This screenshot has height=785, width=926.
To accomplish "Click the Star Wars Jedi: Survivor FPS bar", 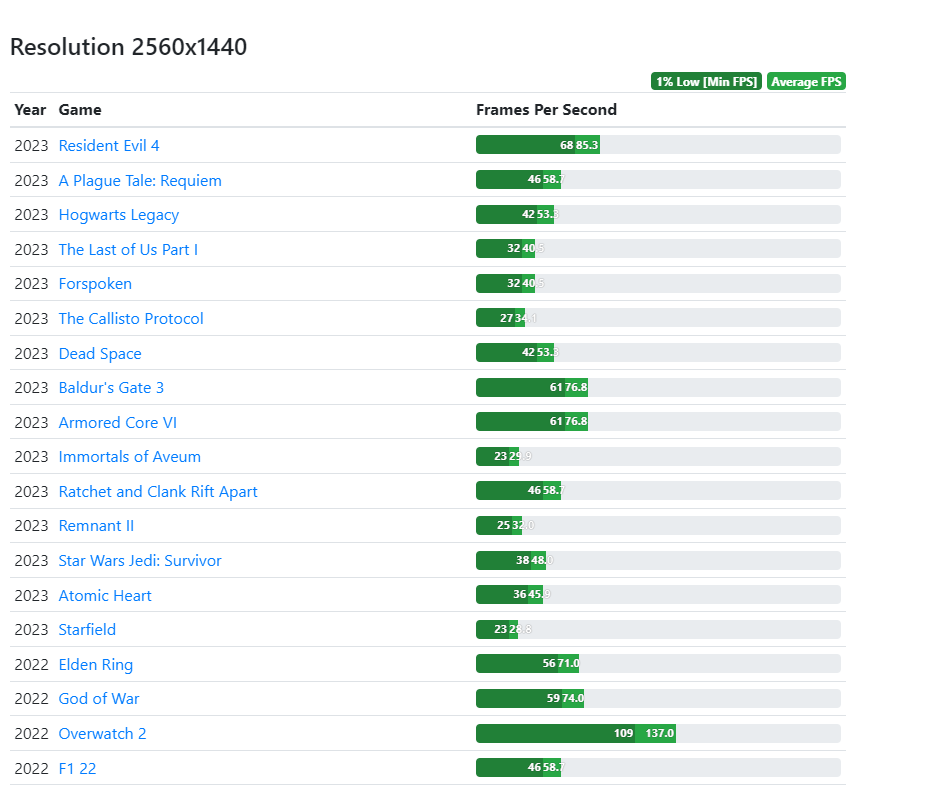I will point(658,561).
